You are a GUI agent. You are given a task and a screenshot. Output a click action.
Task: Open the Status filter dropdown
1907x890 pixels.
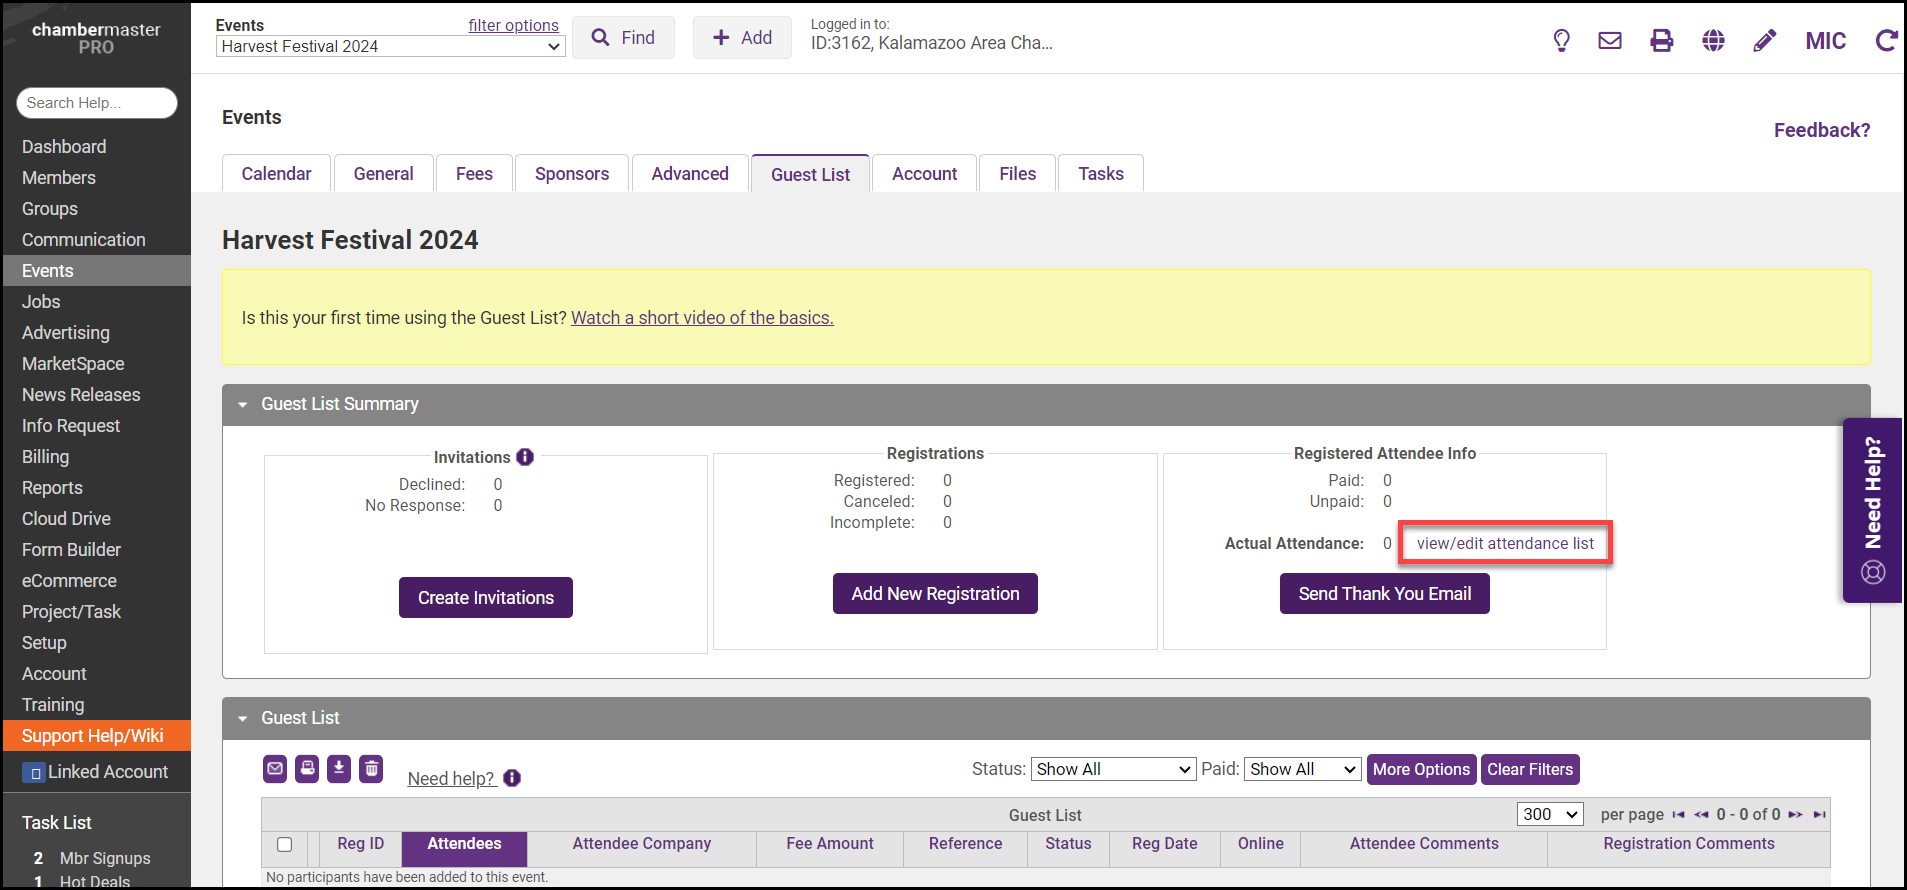click(1113, 769)
